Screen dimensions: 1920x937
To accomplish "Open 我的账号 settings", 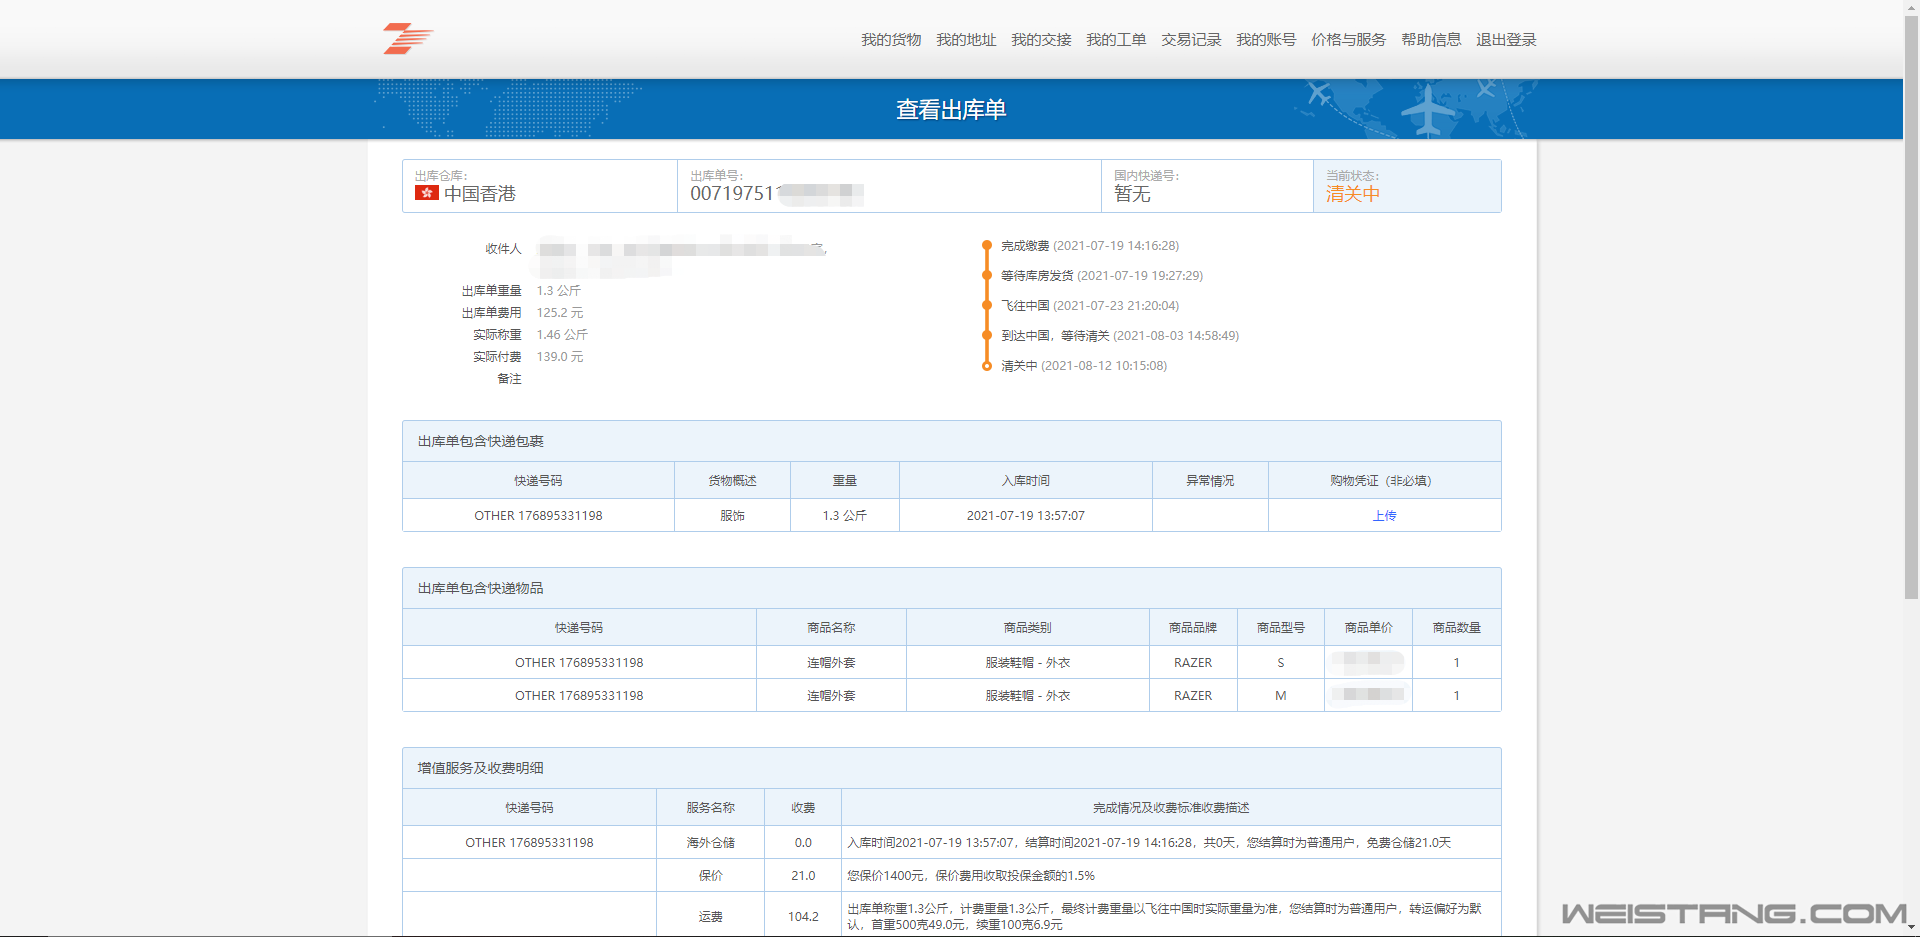I will [x=1265, y=40].
